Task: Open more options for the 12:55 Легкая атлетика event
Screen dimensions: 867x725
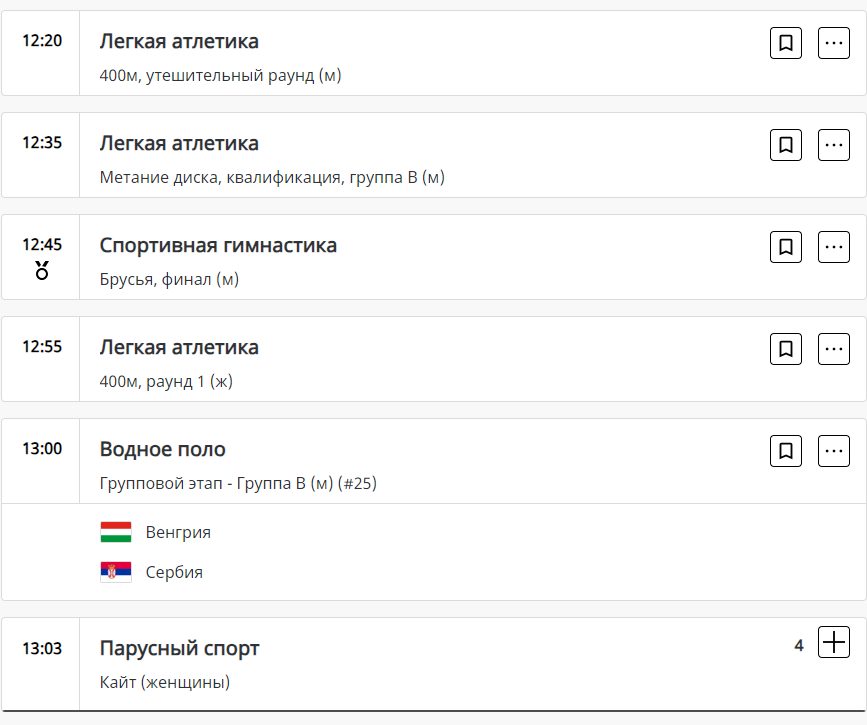Action: [x=834, y=349]
